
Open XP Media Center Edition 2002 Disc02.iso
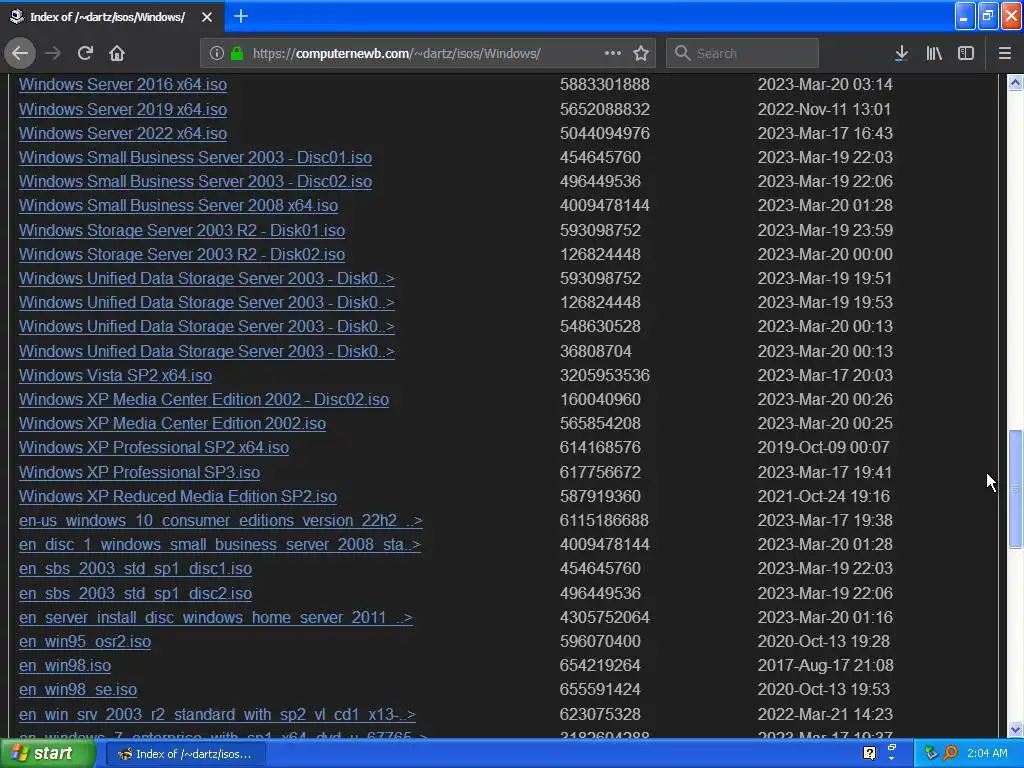[x=204, y=400]
